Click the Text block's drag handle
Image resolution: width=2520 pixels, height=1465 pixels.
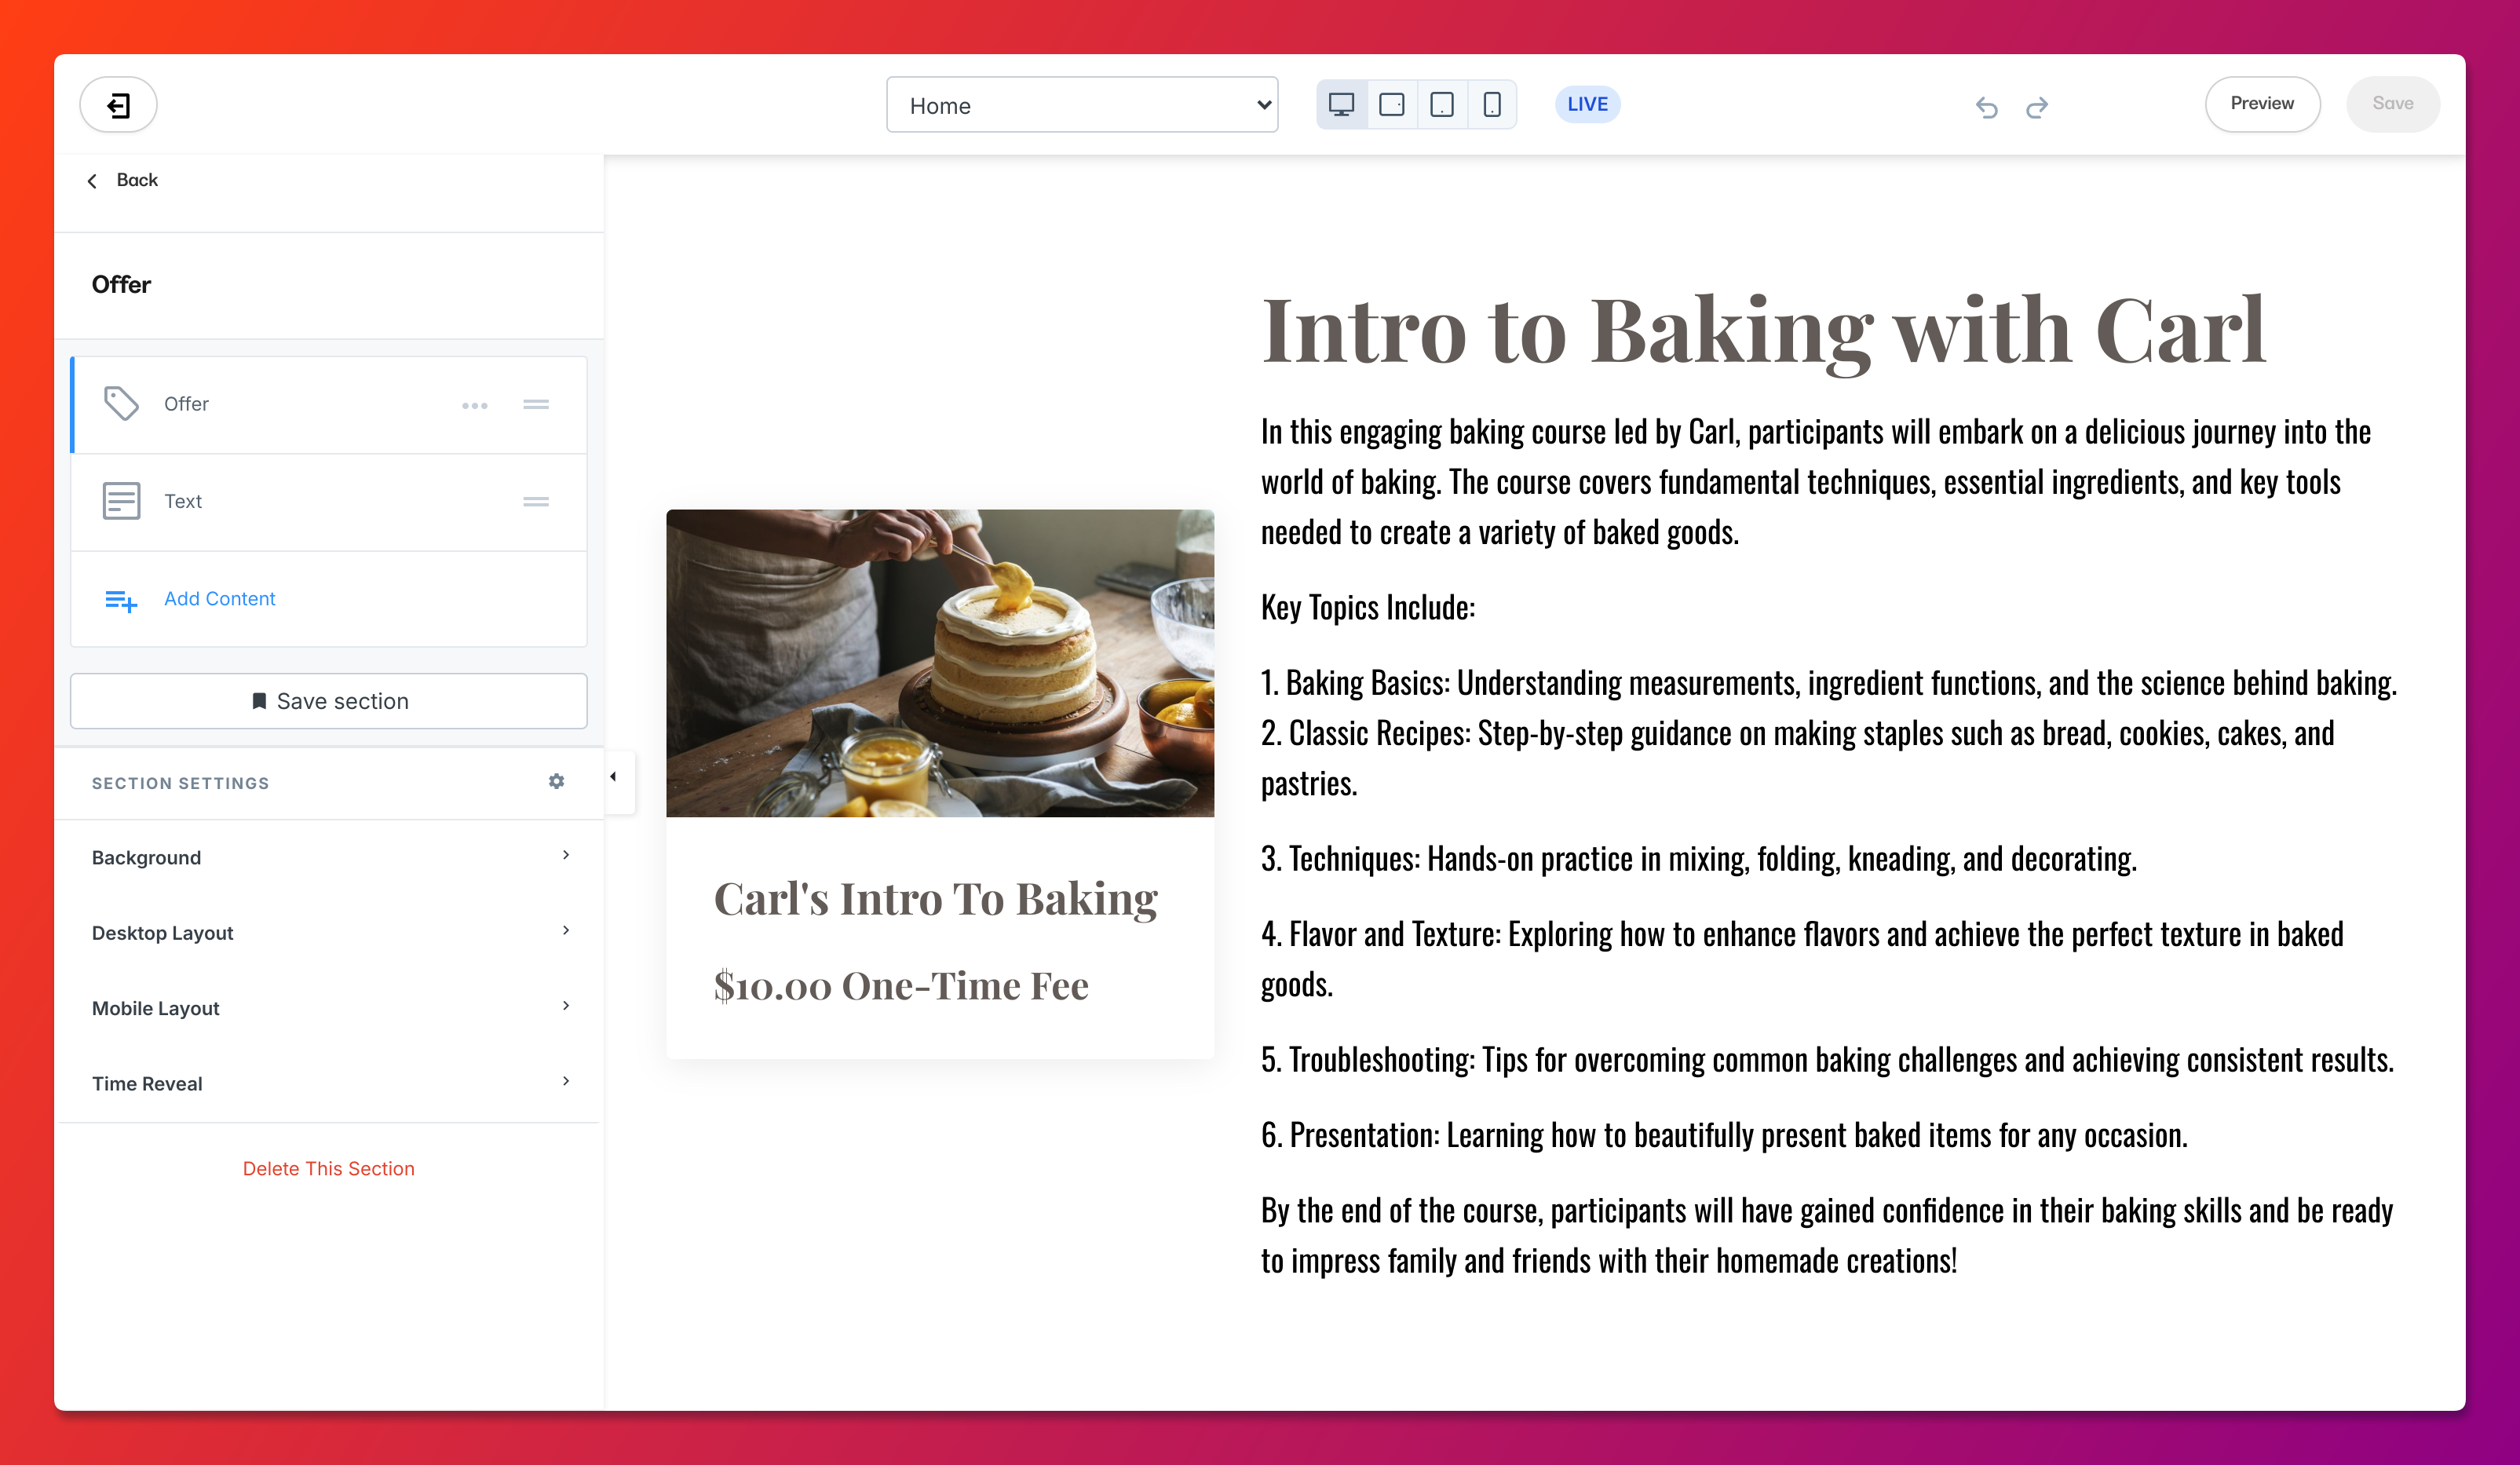point(536,502)
